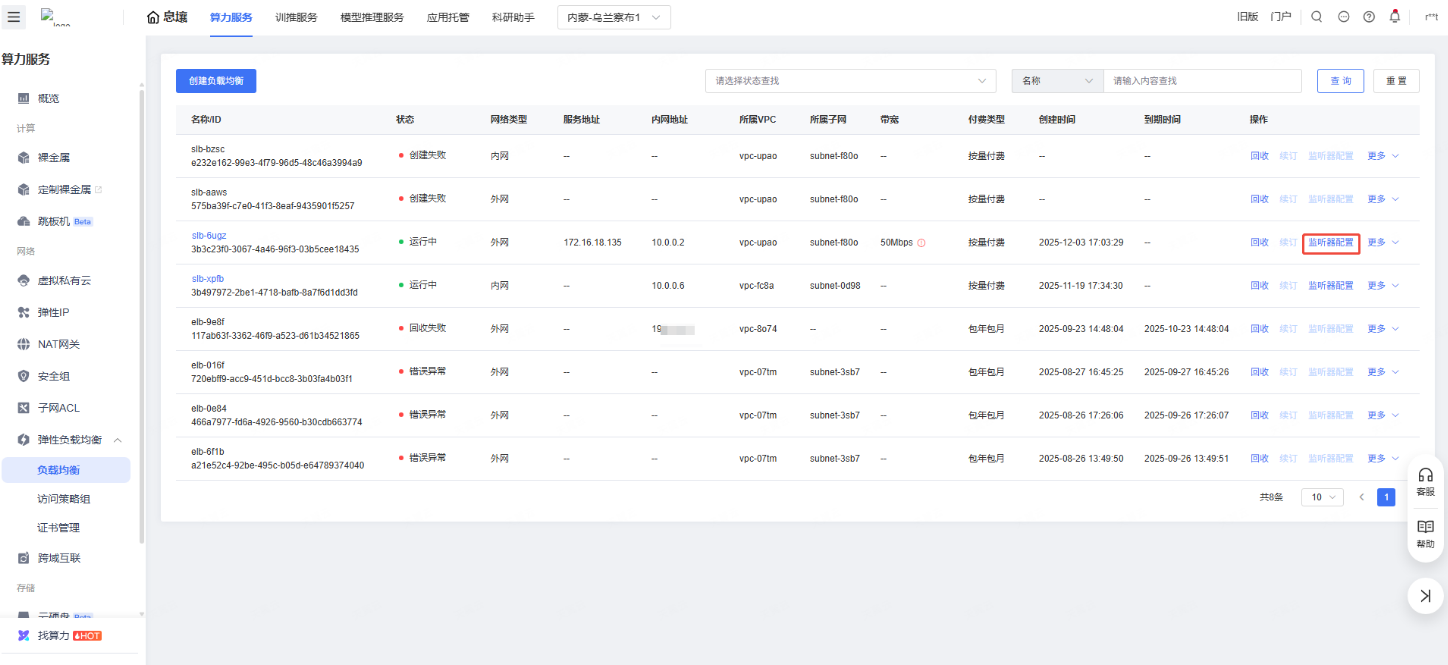
Task: Select 证书管理 in the sidebar
Action: pyautogui.click(x=58, y=527)
